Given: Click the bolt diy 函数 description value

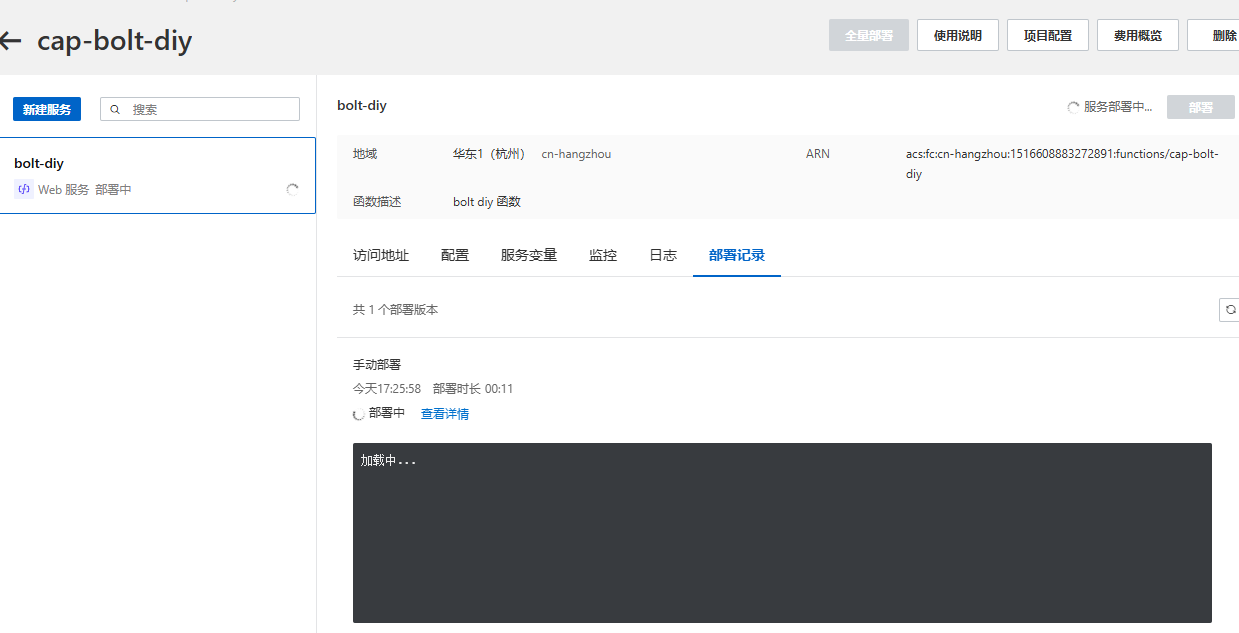Looking at the screenshot, I should (x=487, y=202).
